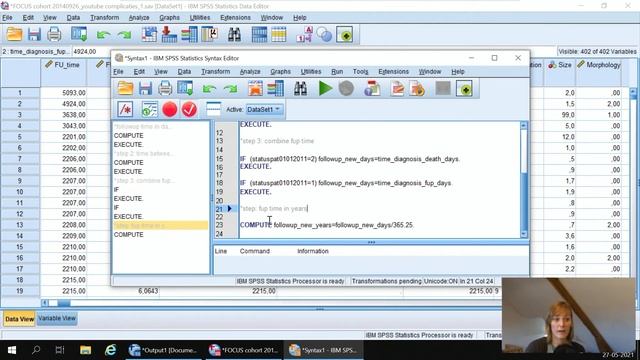Viewport: 640px width, 360px height.
Task: Click line 23 COMPUTE followup_new_years syntax
Action: pos(327,225)
